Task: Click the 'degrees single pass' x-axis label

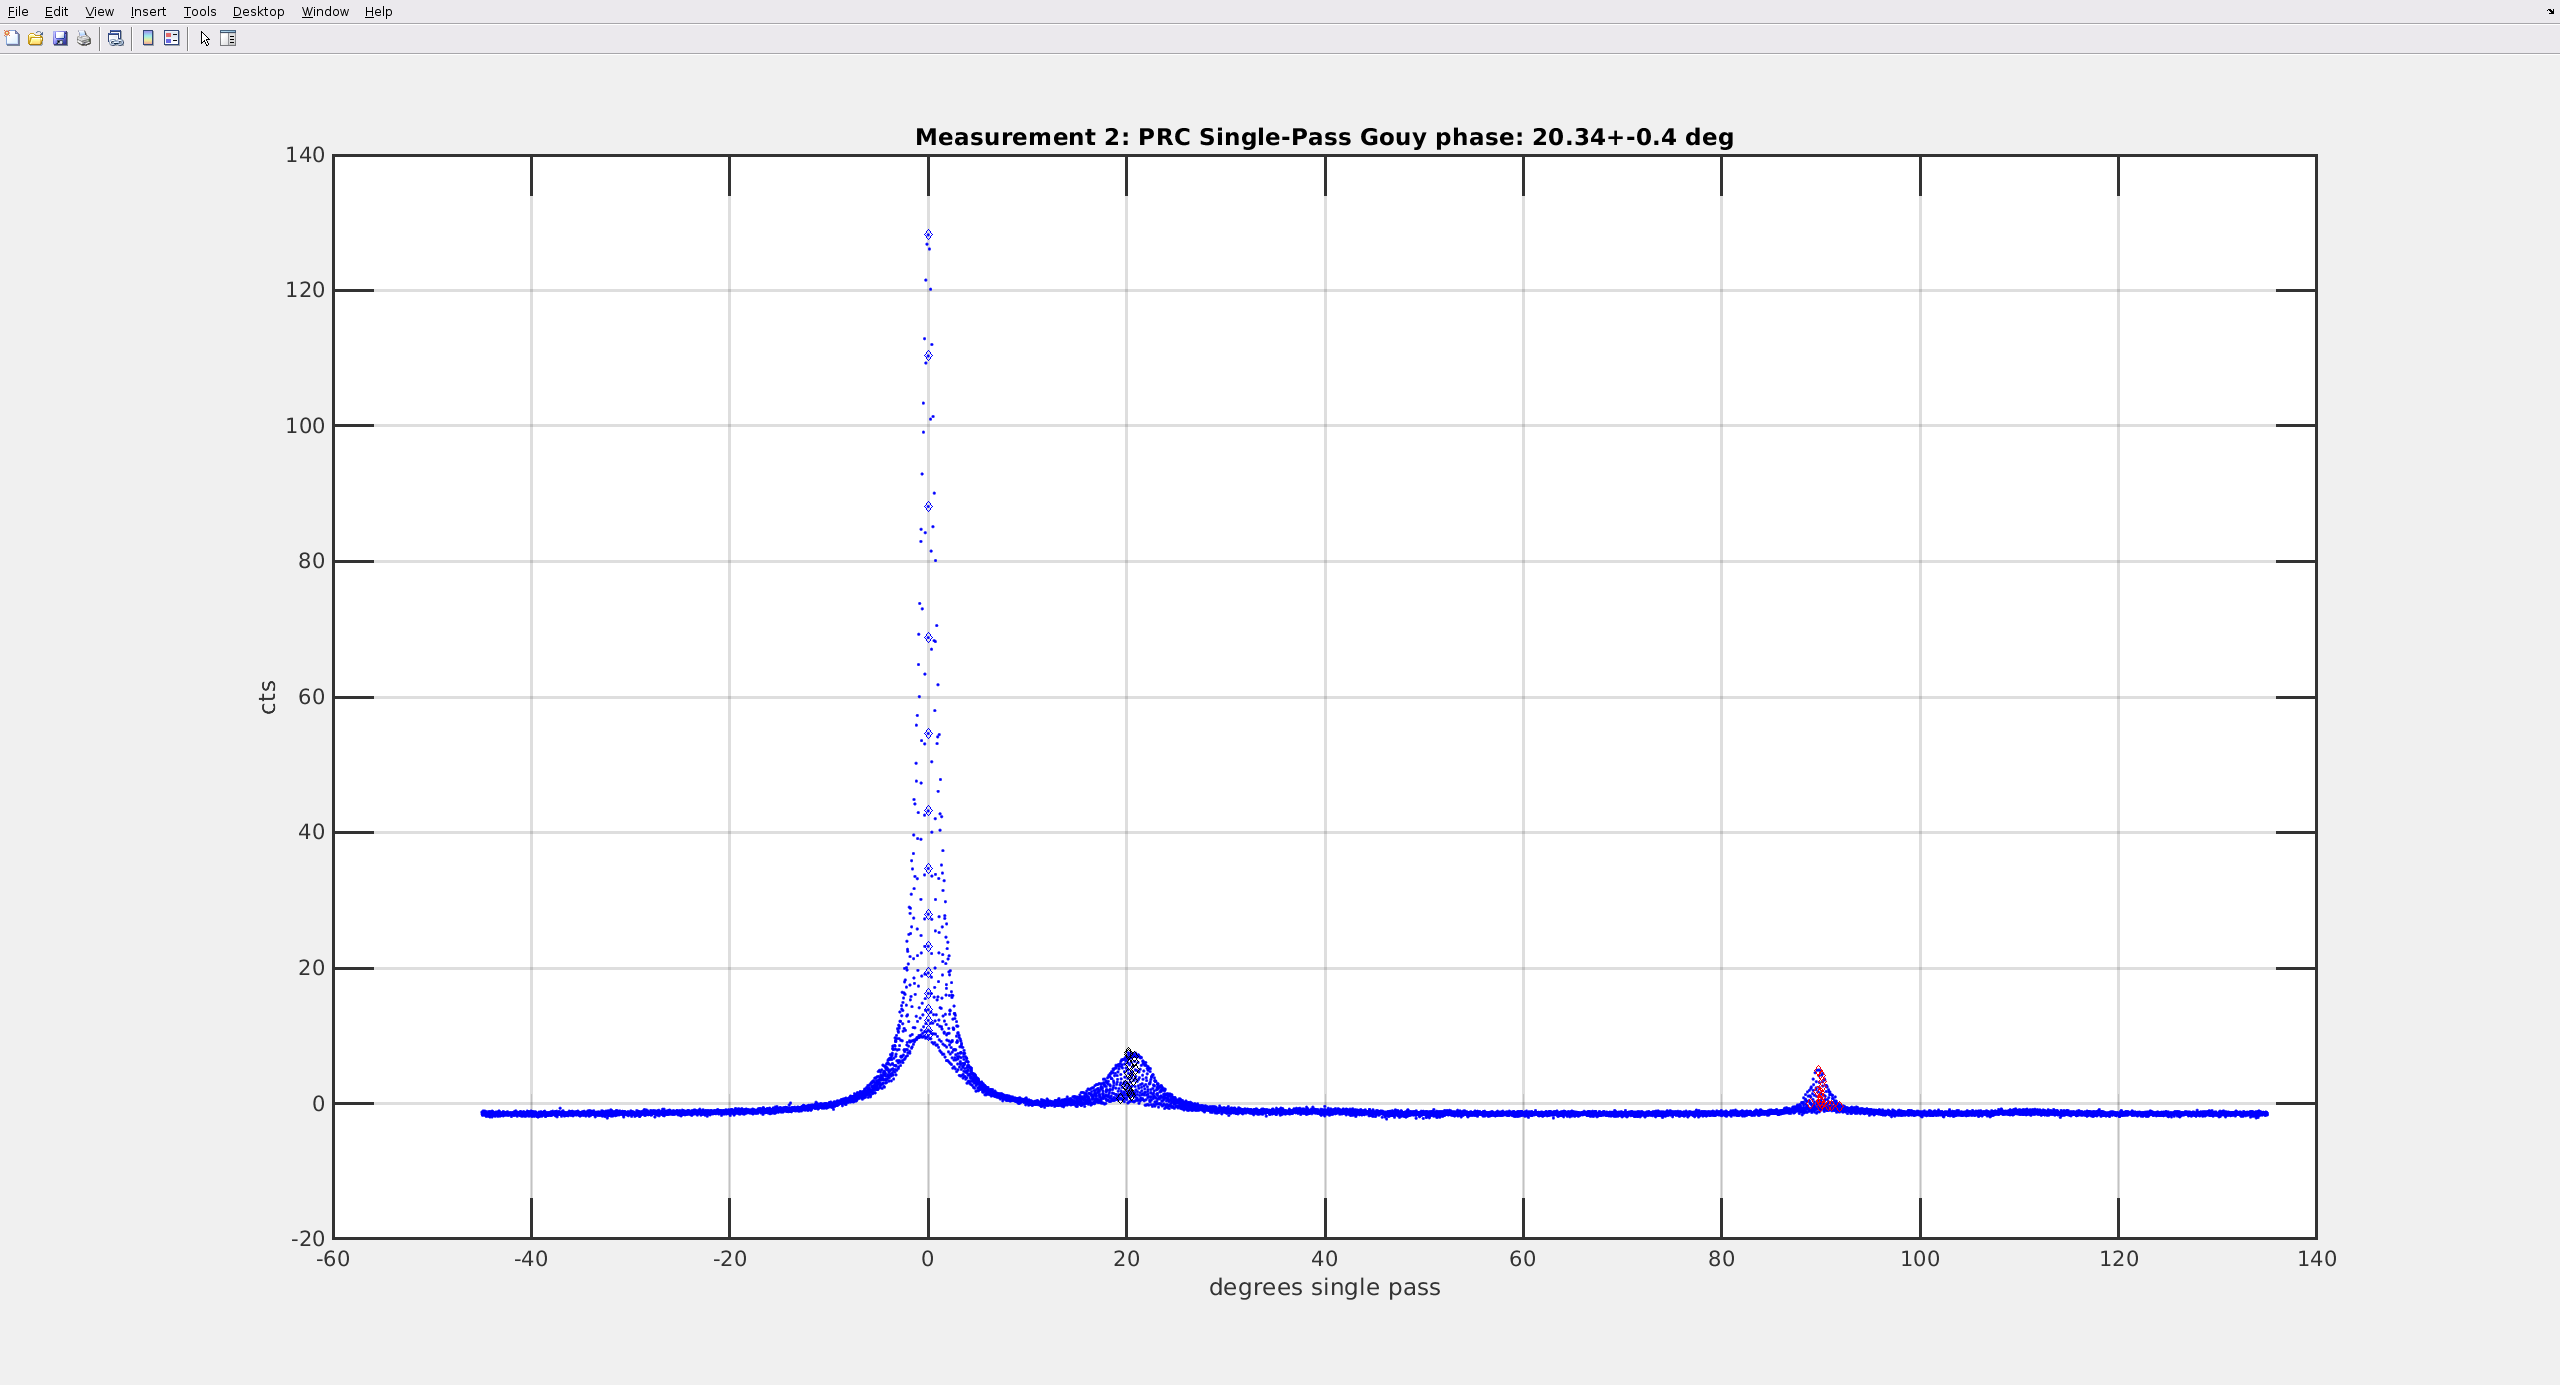Action: (1324, 1287)
